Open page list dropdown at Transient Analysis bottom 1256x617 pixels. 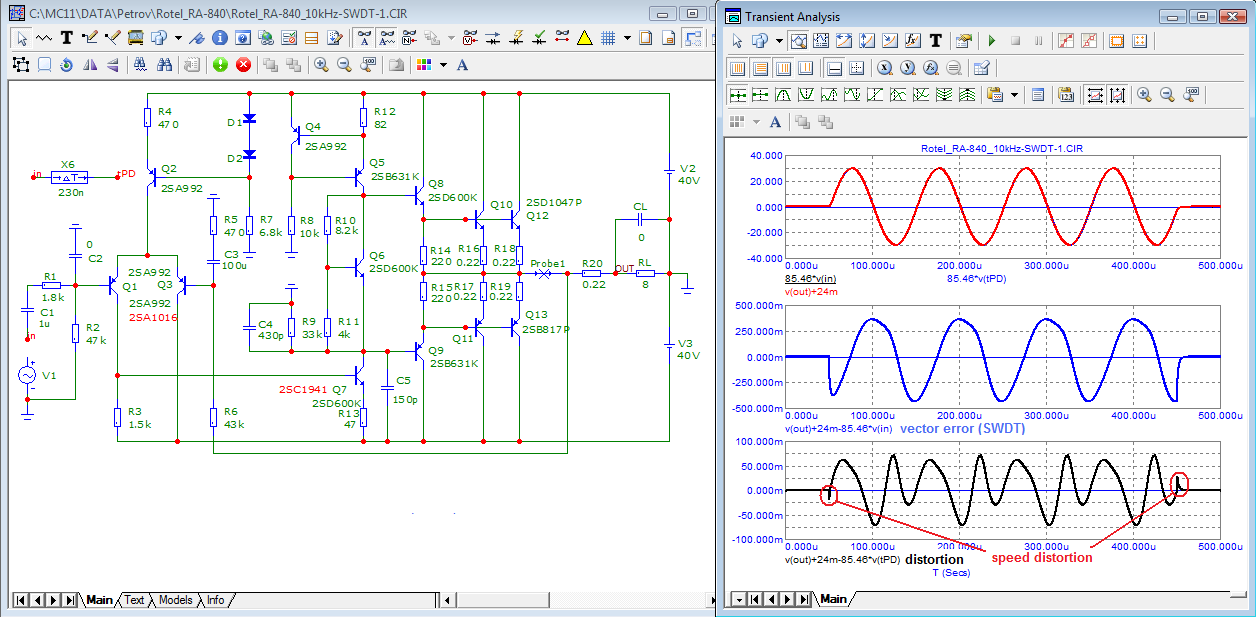(x=739, y=599)
